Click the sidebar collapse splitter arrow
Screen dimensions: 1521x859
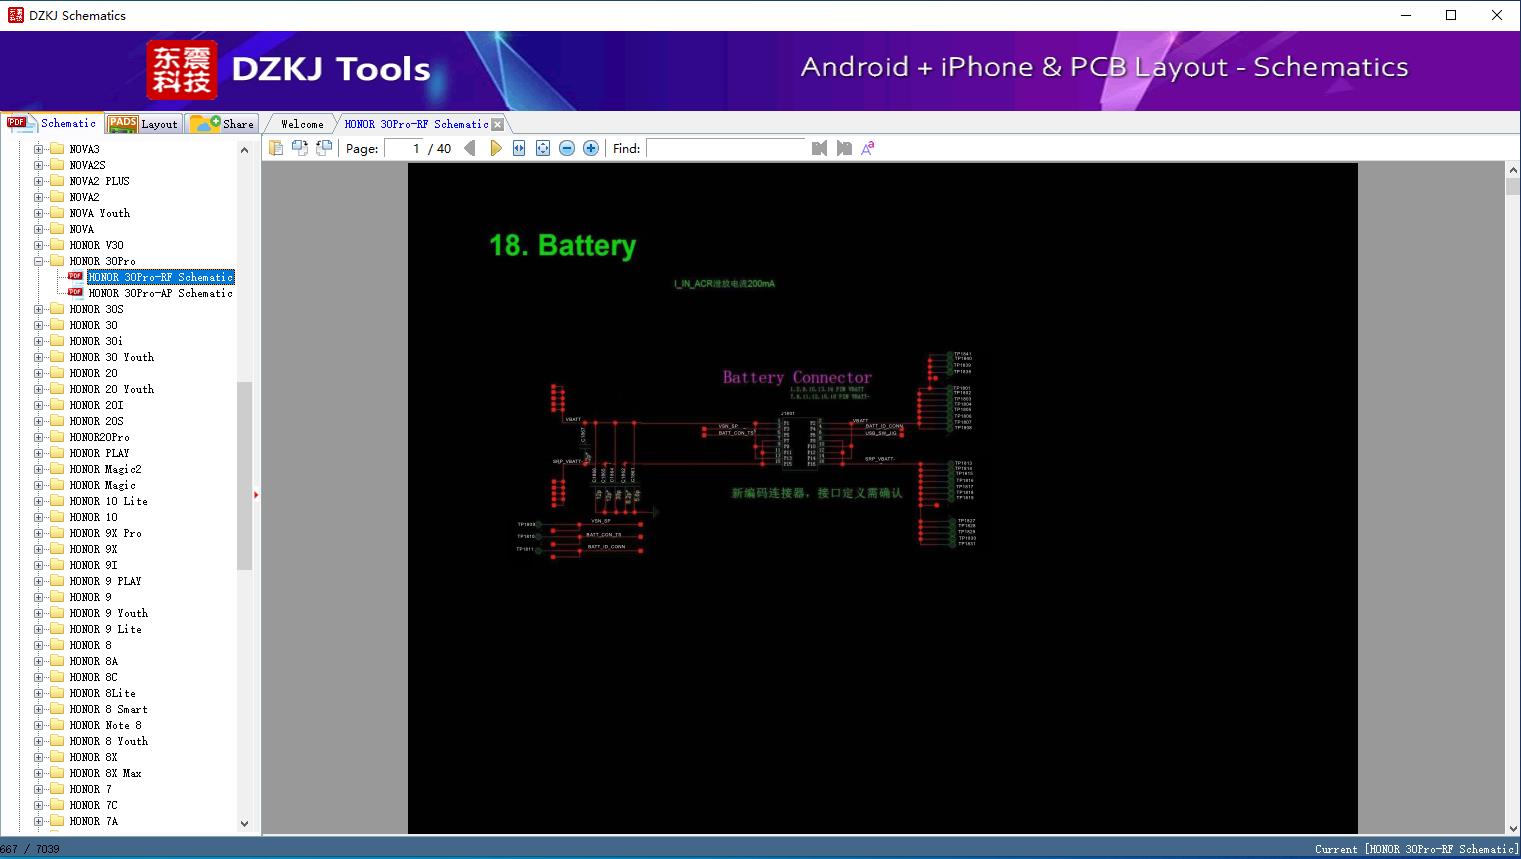(256, 495)
